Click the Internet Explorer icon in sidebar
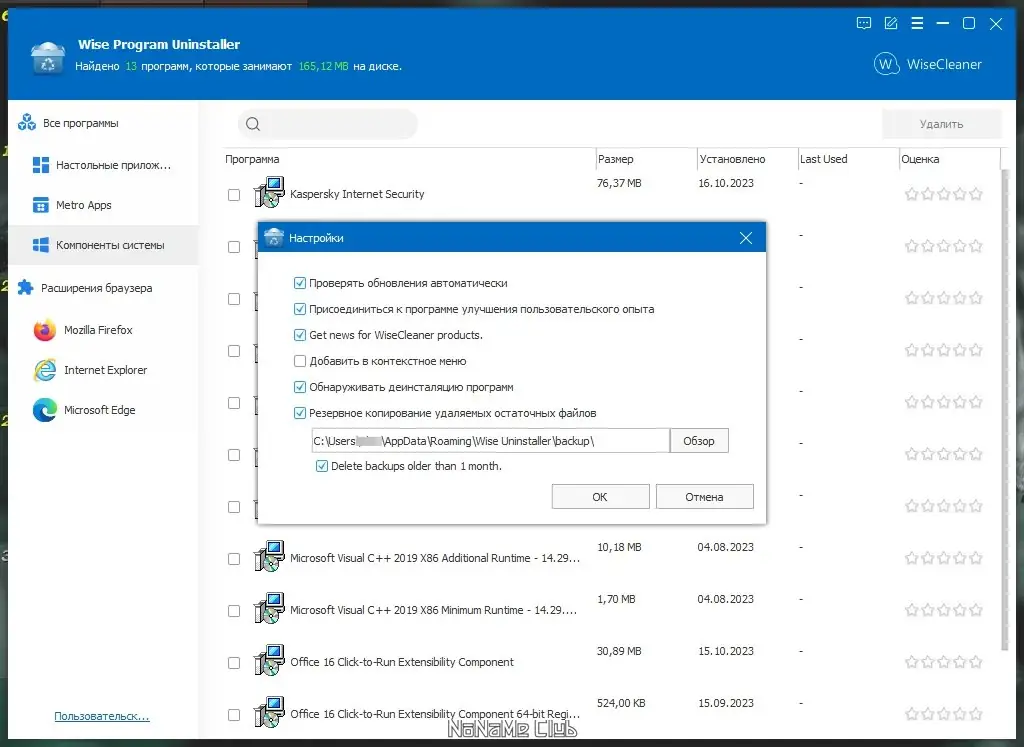 (x=44, y=370)
